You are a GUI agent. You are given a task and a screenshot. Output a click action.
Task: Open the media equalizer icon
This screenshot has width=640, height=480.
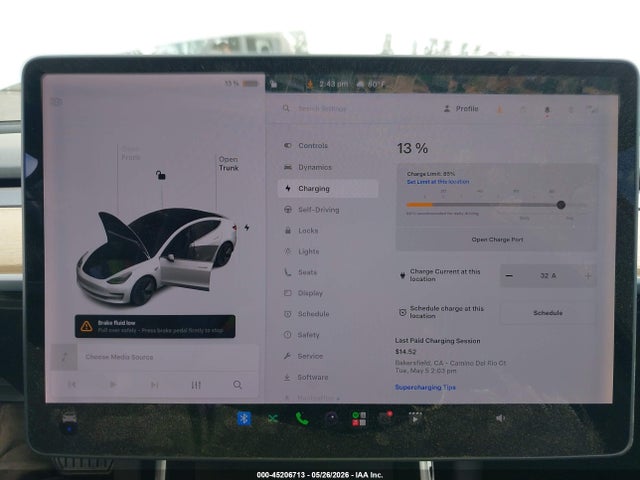[196, 385]
